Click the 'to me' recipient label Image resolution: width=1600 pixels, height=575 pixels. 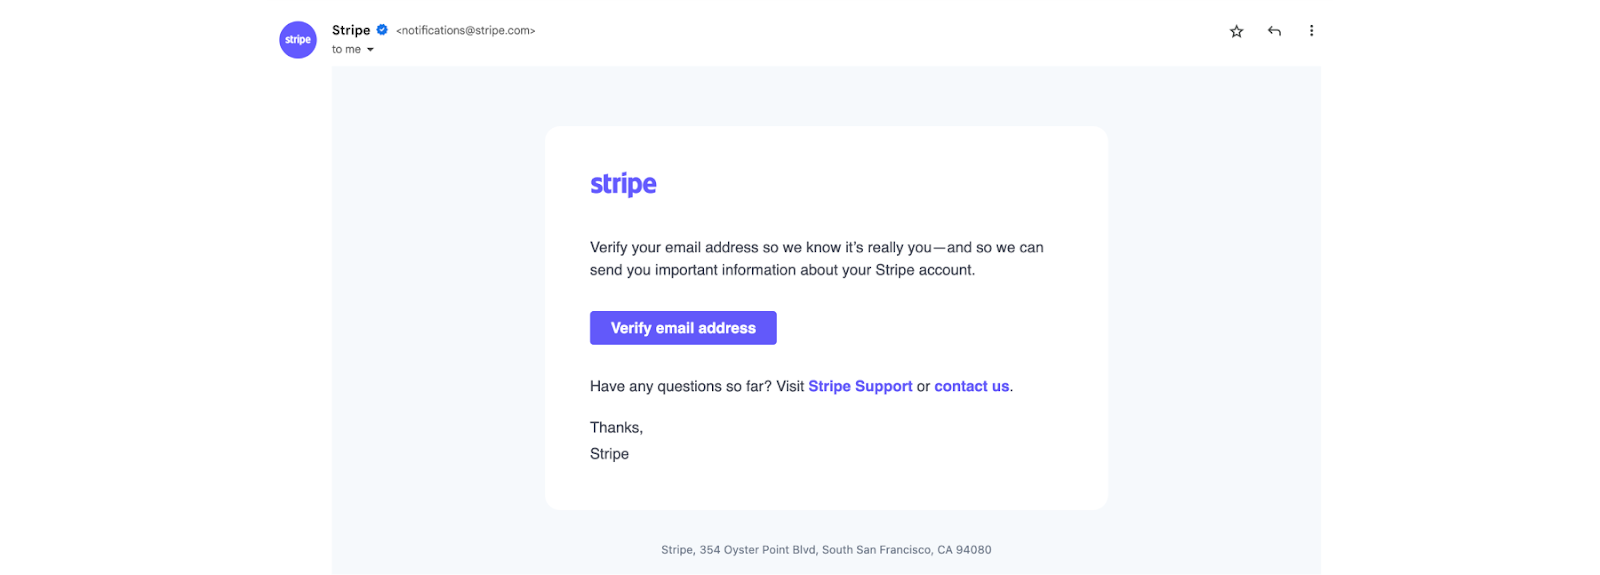coord(346,50)
